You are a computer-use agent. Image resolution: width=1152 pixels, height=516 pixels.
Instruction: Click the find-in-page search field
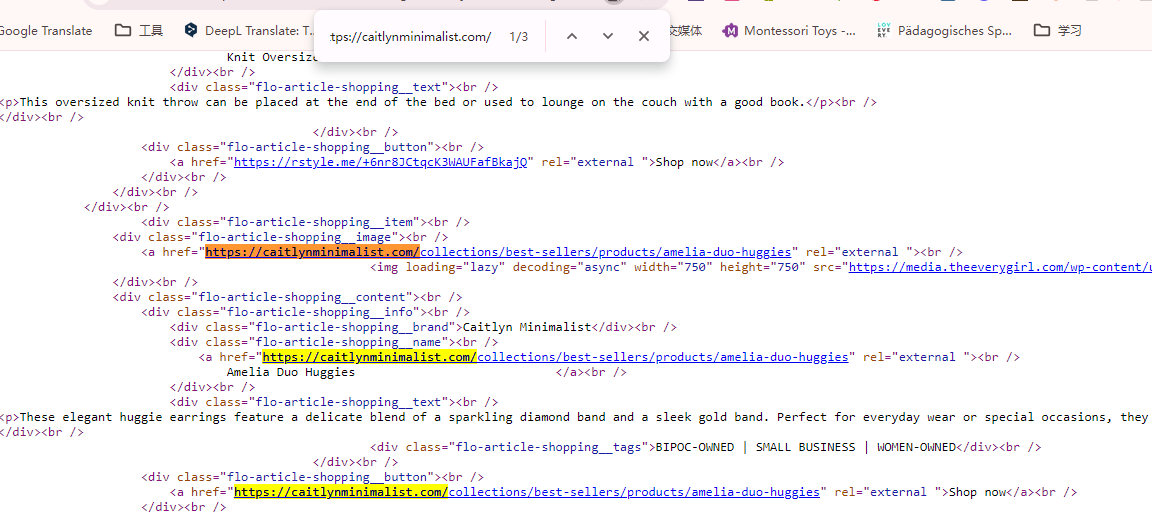[x=411, y=36]
